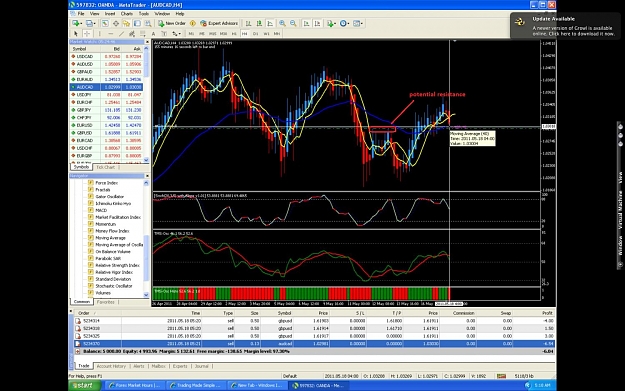Open the Indicators list dropdown

331,24
